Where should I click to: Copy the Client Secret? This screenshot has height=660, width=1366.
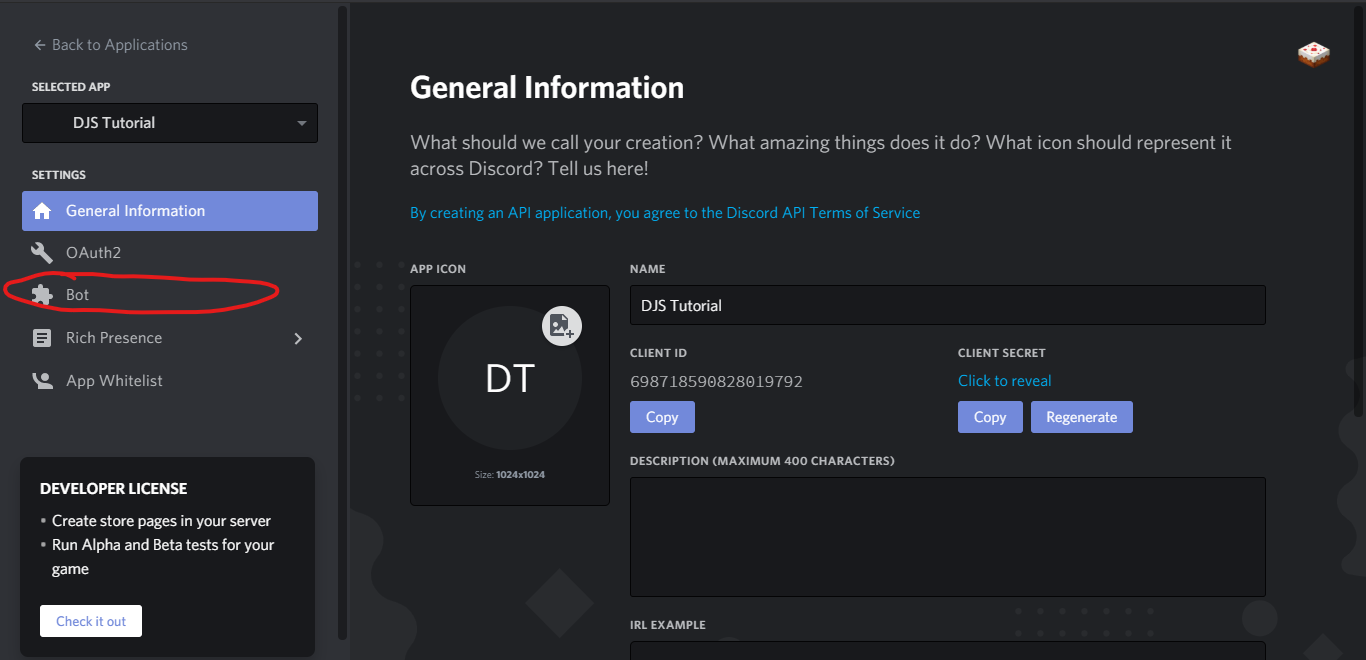pyautogui.click(x=990, y=417)
